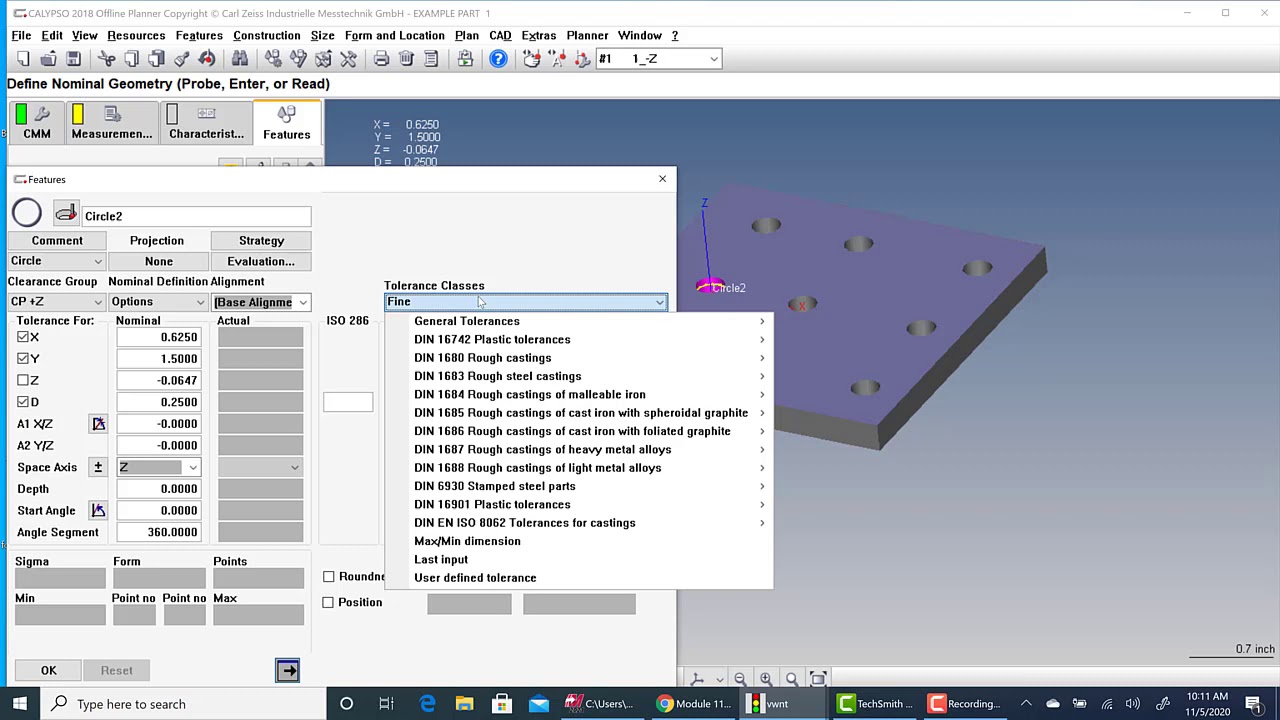Click the Evaluation... button
Viewport: 1280px width, 720px height.
tap(262, 261)
